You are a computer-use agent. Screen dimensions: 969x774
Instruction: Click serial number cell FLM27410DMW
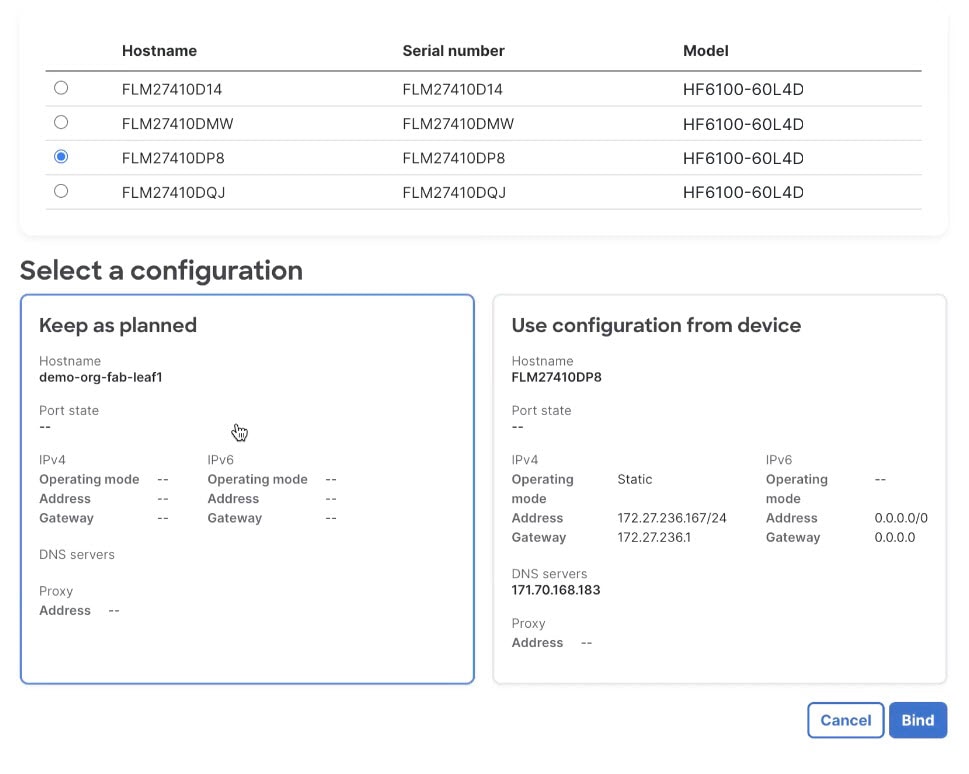[x=458, y=124]
